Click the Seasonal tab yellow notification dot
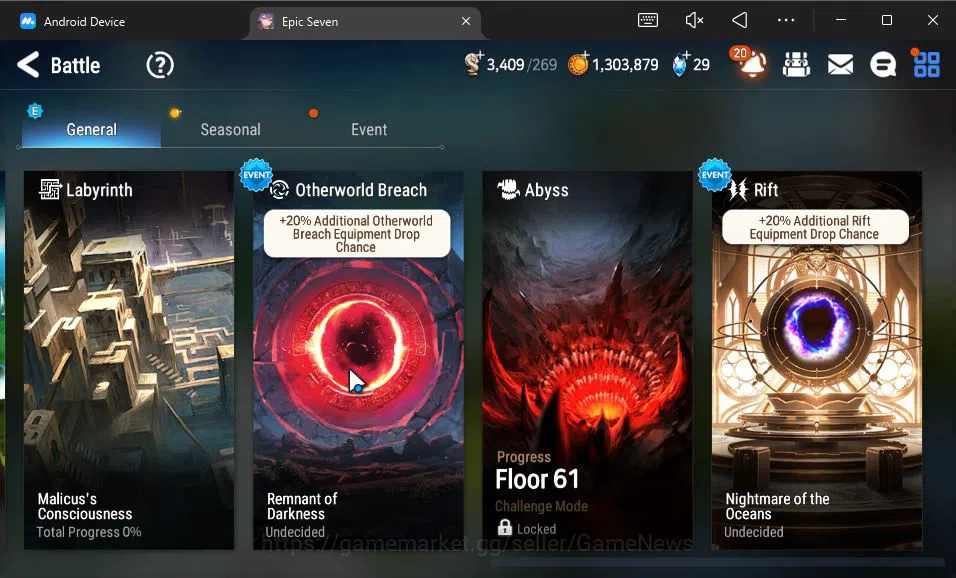Image resolution: width=956 pixels, height=578 pixels. point(175,113)
